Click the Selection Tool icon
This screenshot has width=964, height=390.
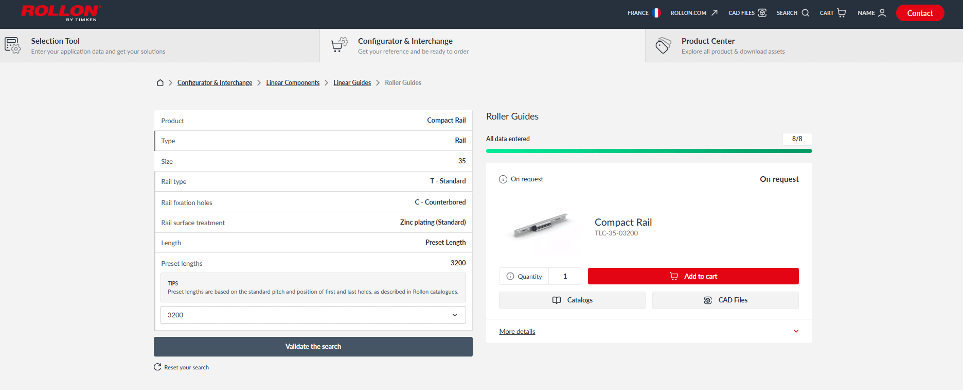(12, 45)
